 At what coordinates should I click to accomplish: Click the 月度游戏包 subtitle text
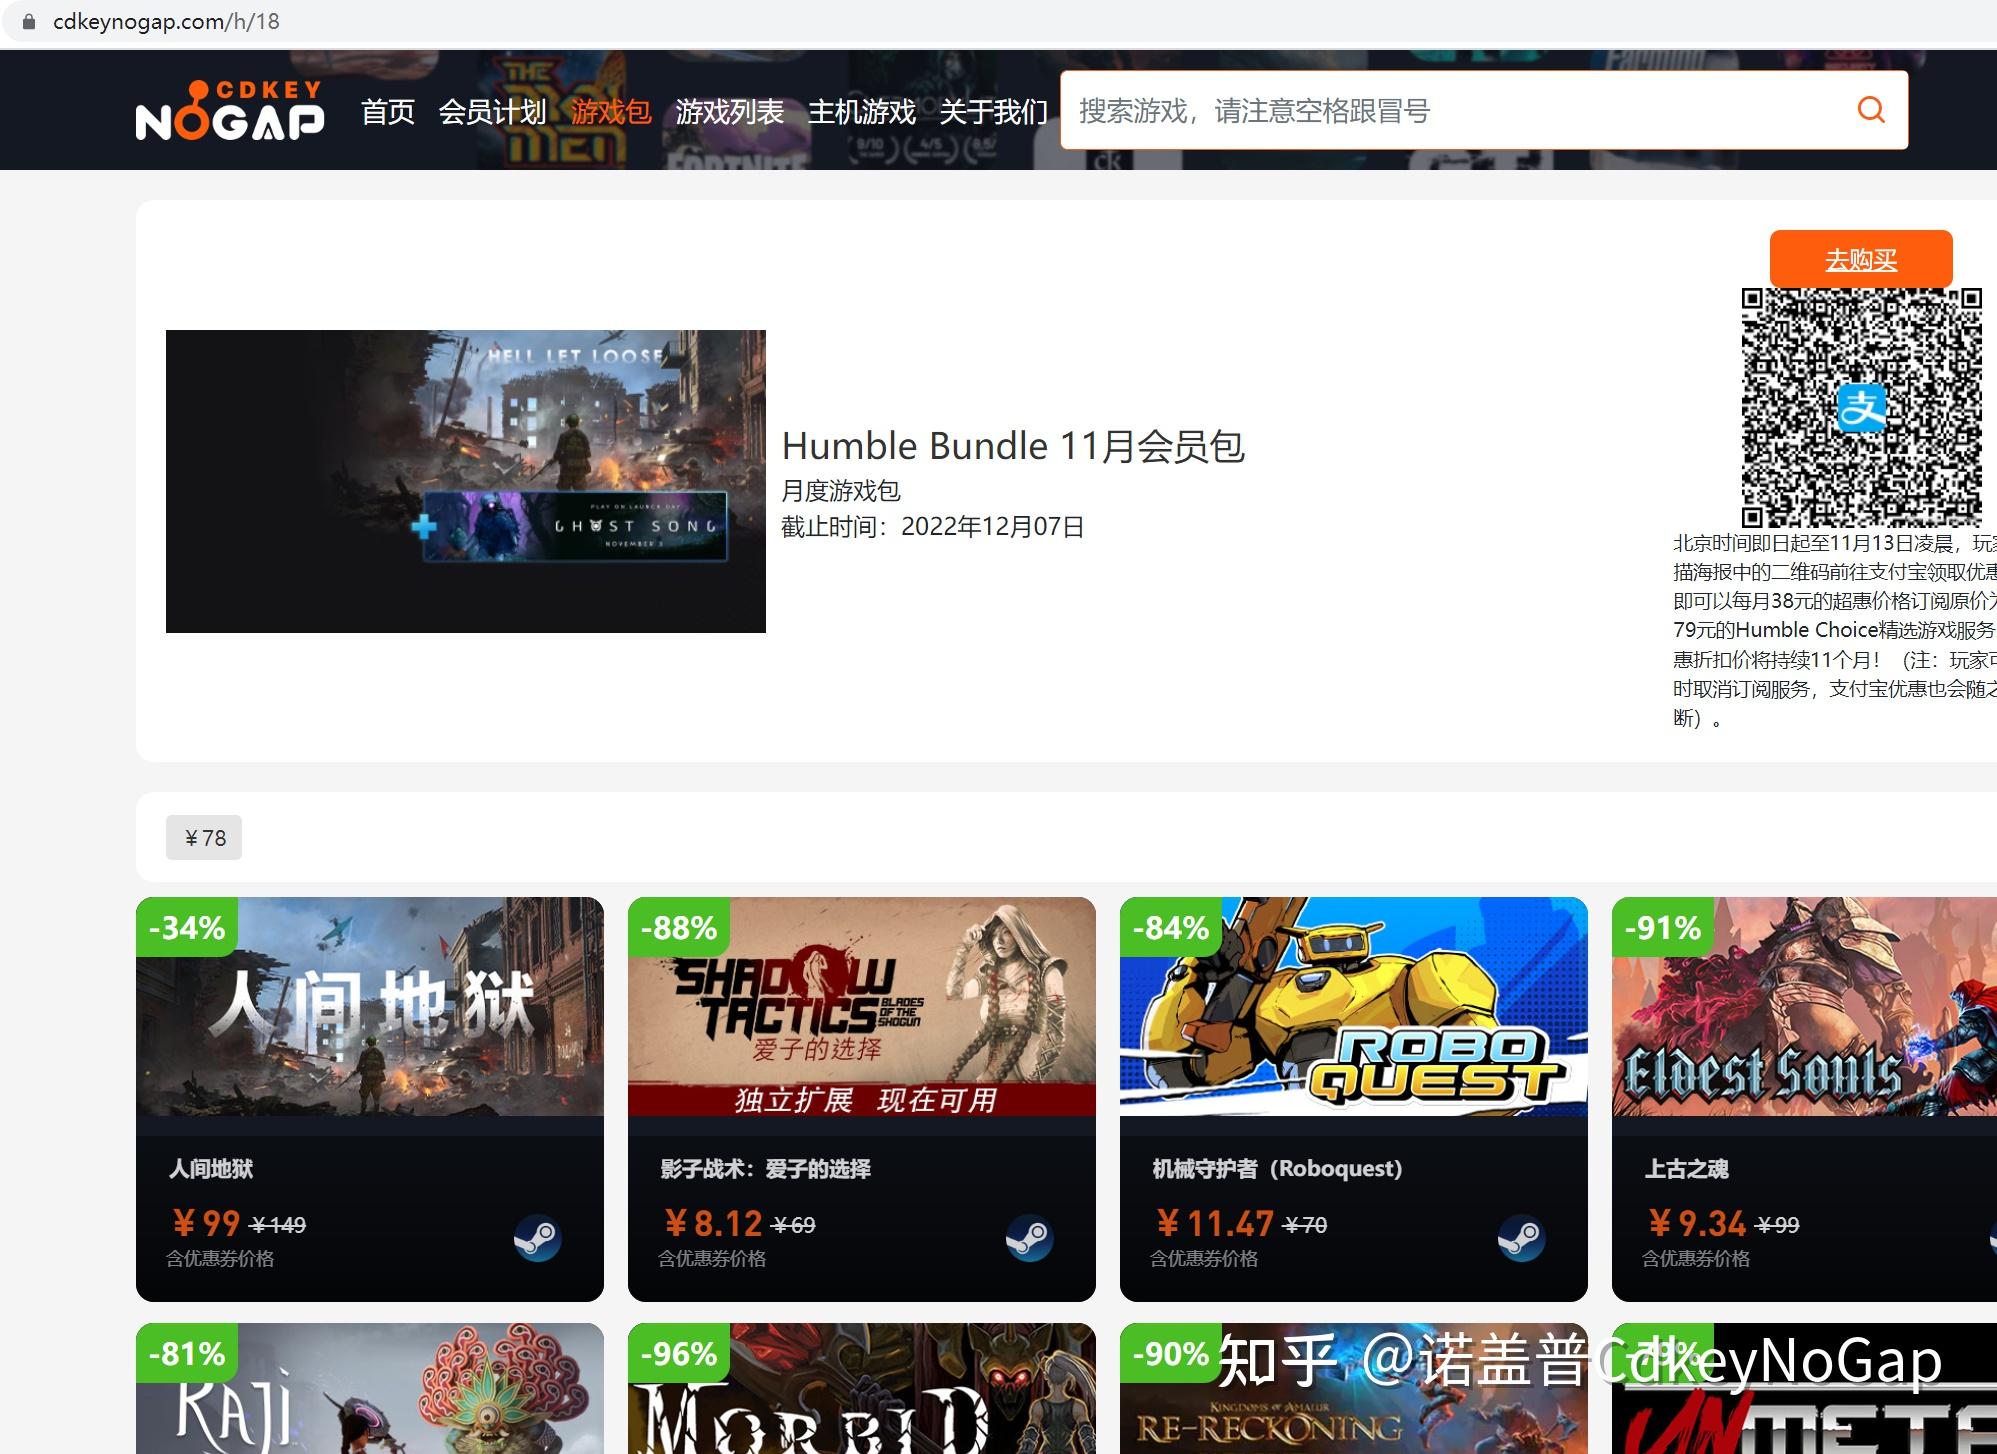click(841, 491)
